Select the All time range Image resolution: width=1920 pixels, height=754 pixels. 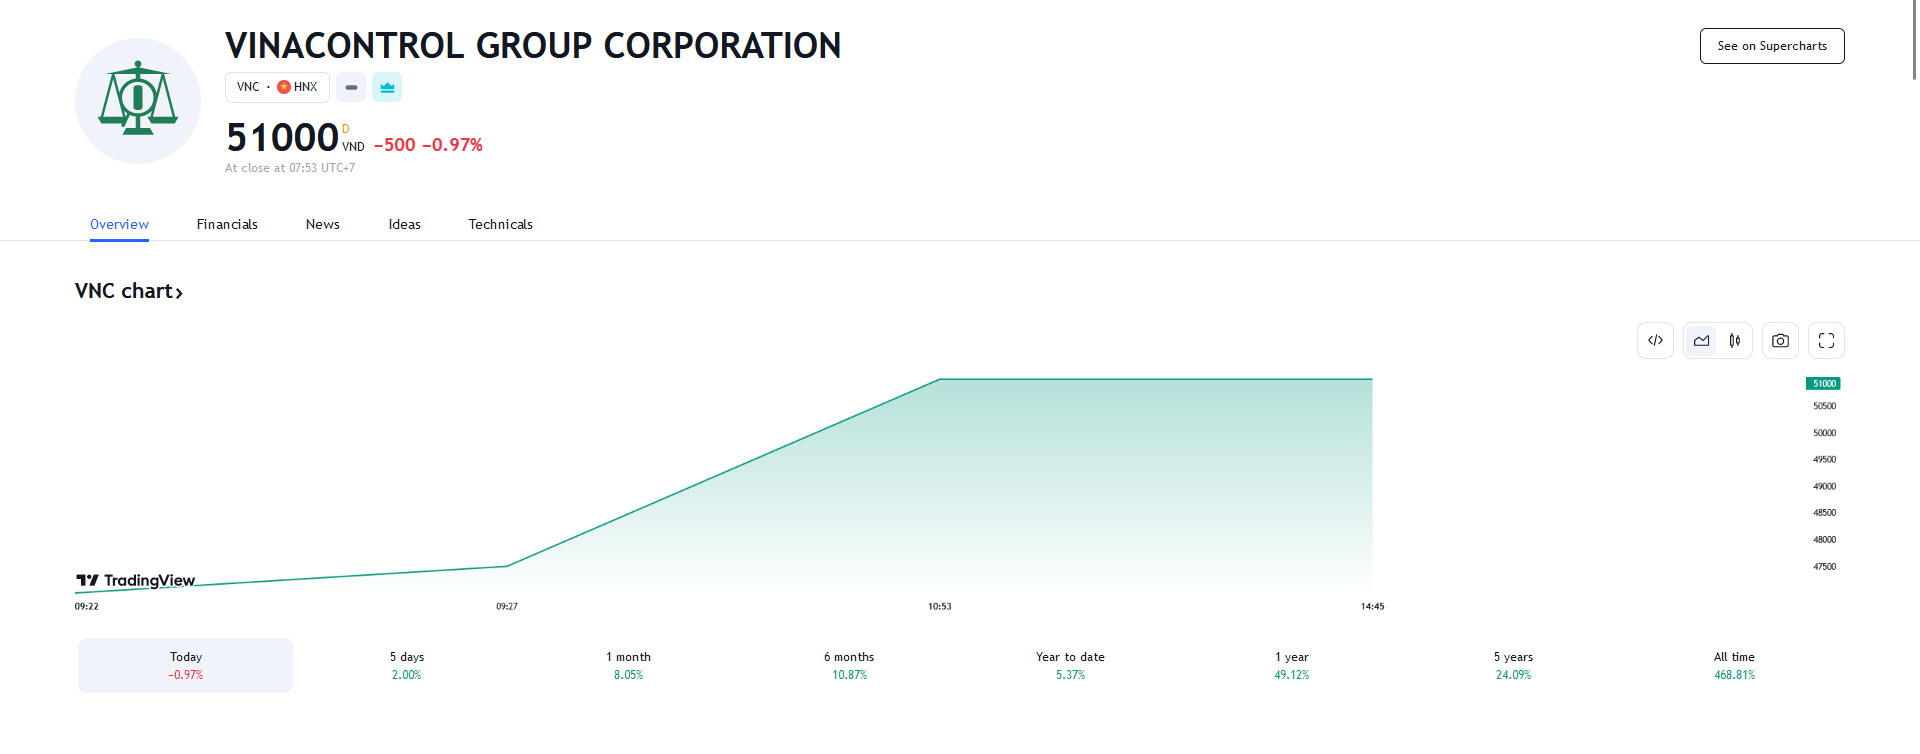point(1734,666)
